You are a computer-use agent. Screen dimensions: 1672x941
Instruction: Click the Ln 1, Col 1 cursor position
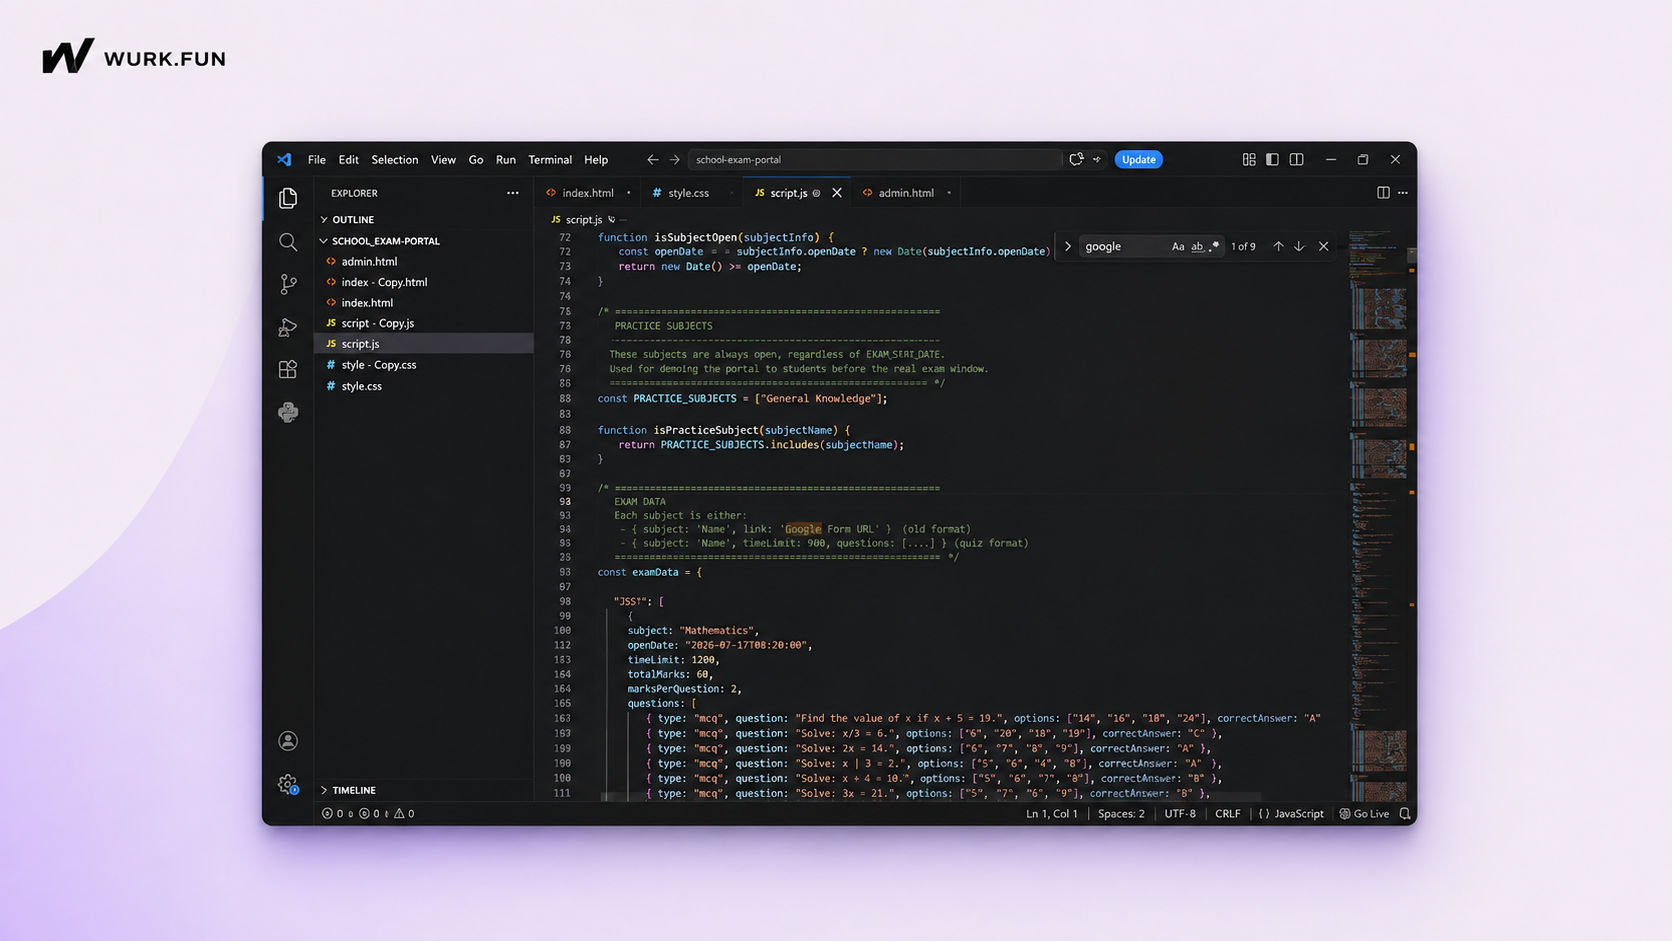[1052, 814]
